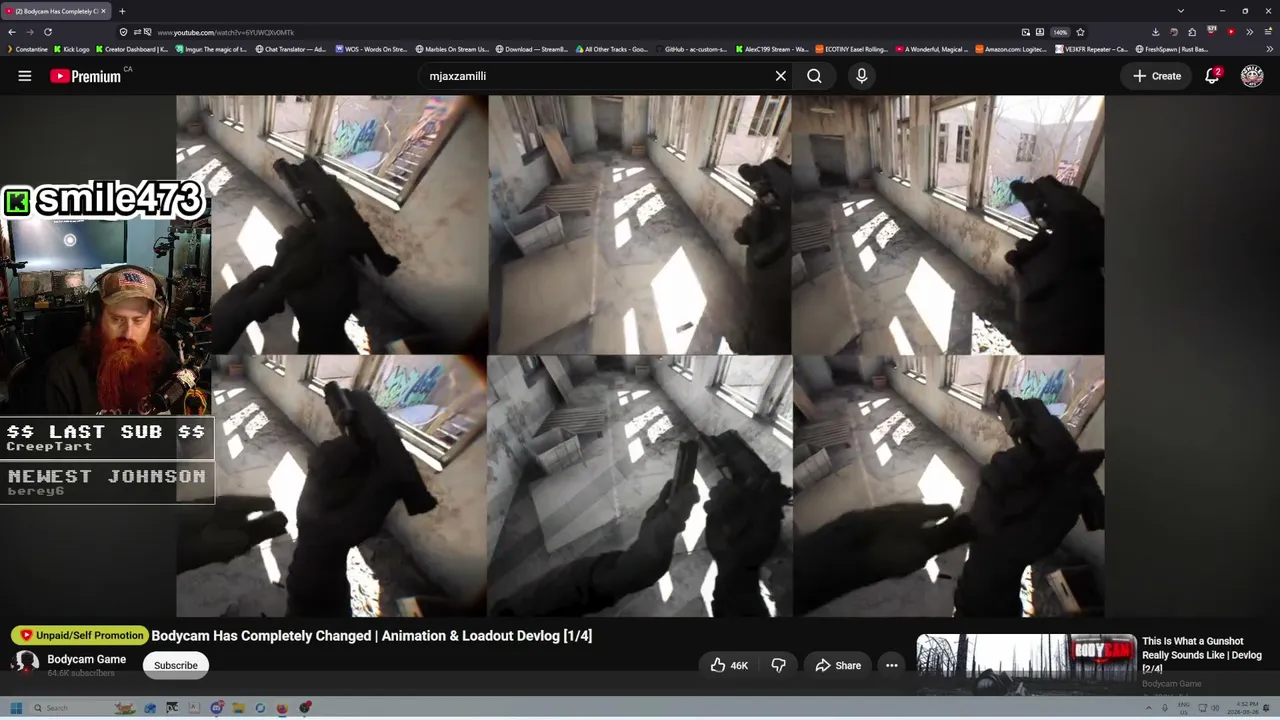Bookmark this page with star icon
Viewport: 1280px width, 720px height.
point(1080,32)
